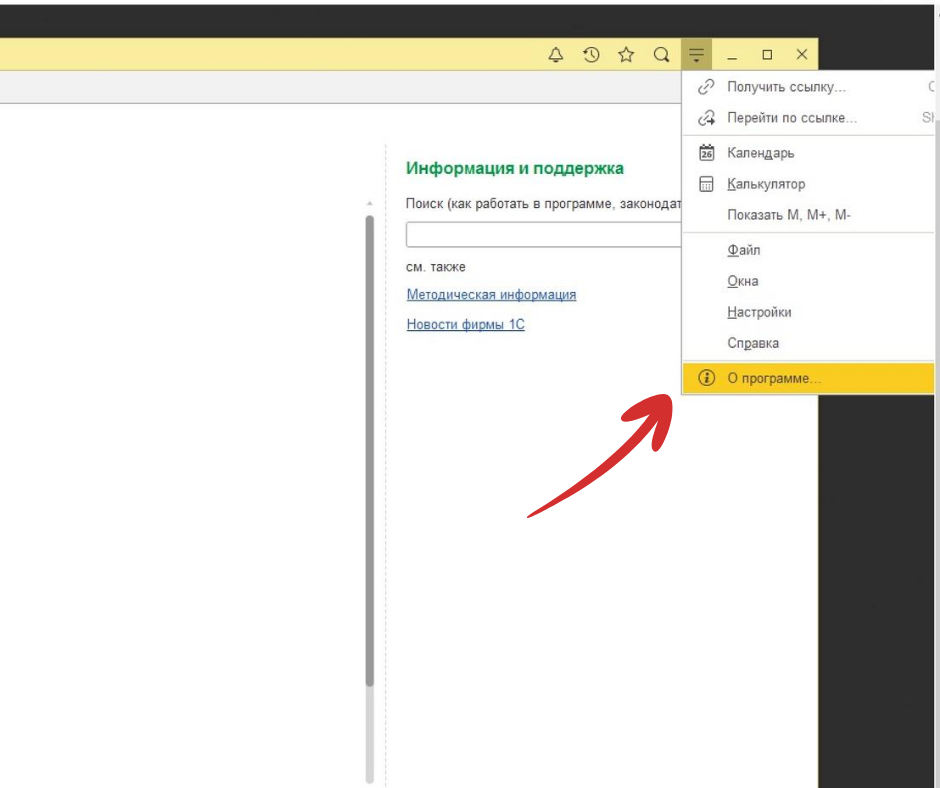Expand the Файл submenu
Viewport: 940px width, 788px height.
744,250
